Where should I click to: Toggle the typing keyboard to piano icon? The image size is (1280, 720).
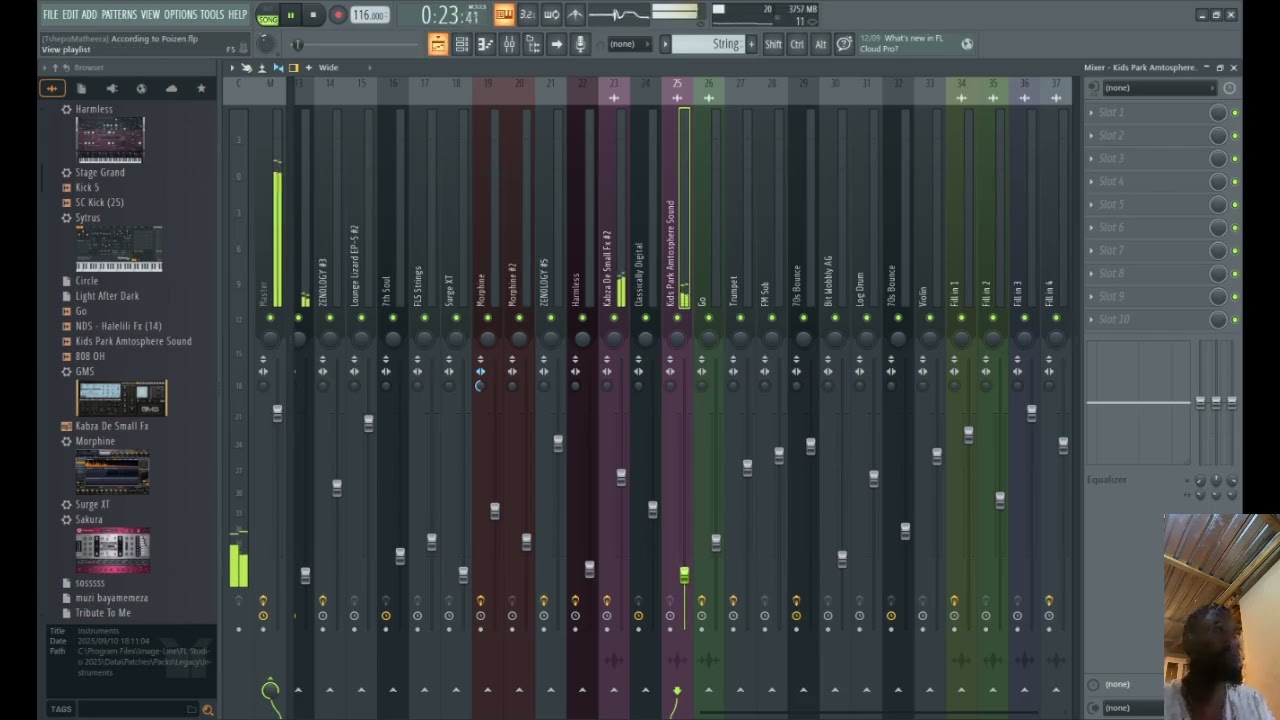(504, 14)
